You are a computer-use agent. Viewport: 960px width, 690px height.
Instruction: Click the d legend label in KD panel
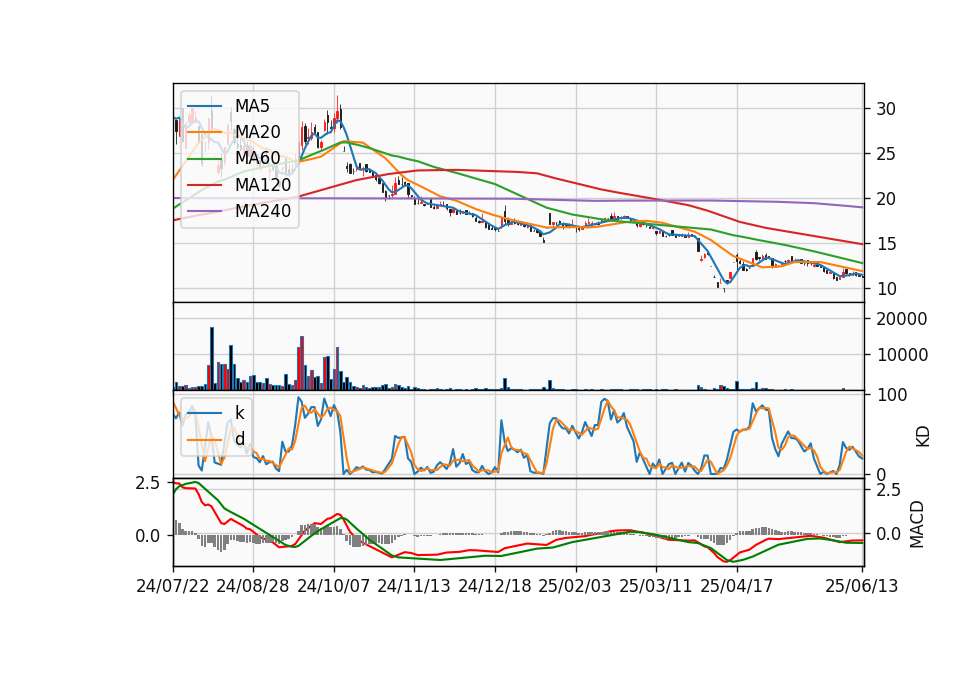(x=239, y=438)
